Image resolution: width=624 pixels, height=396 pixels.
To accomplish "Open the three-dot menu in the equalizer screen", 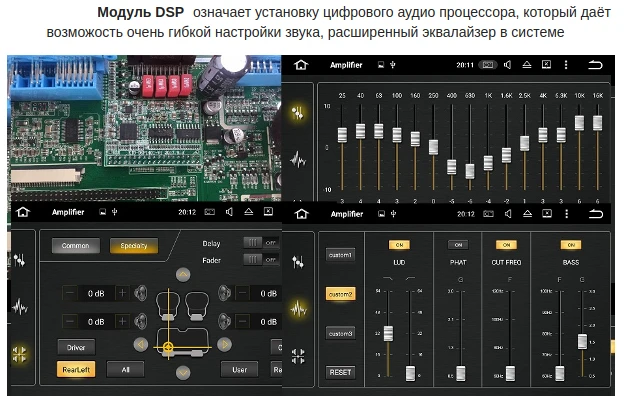I will 566,64.
